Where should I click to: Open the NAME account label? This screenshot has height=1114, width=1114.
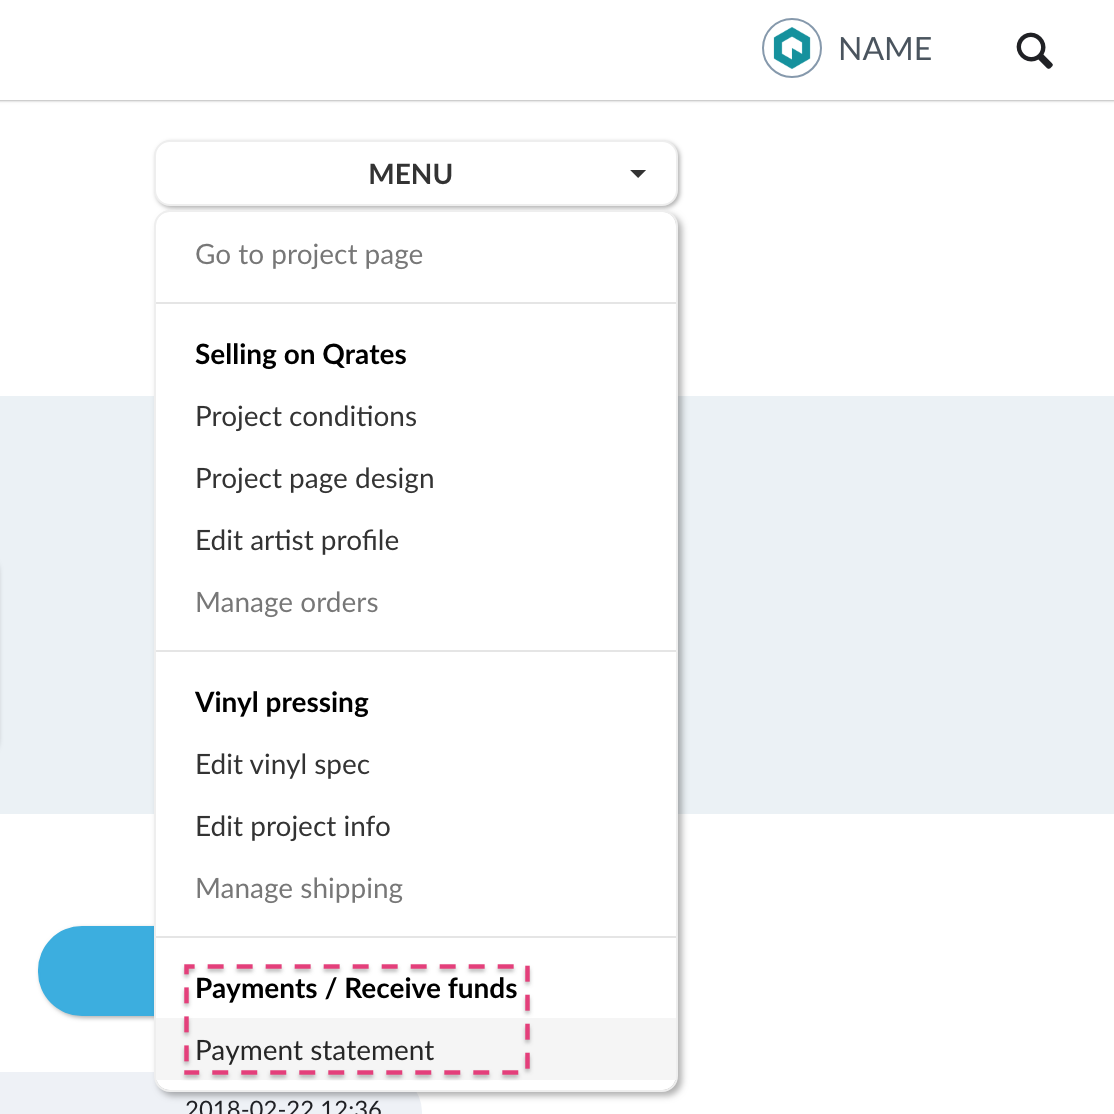coord(885,49)
